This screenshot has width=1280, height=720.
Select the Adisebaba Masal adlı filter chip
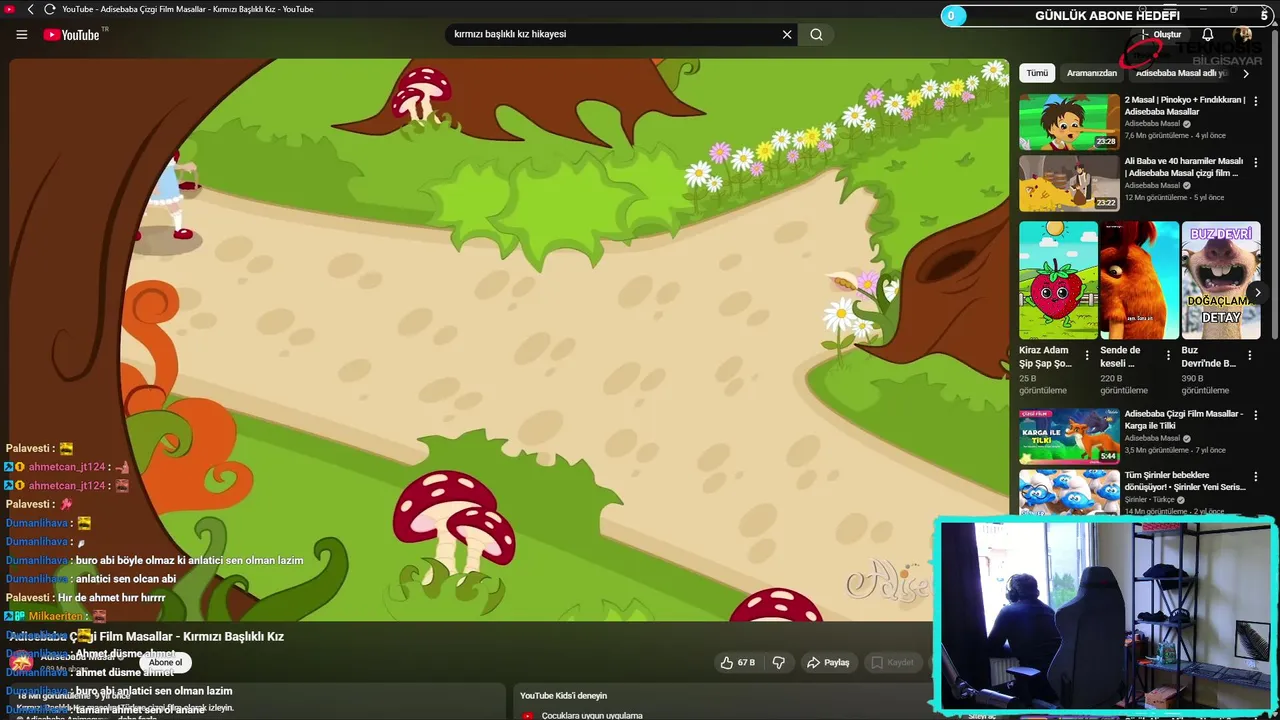(1181, 73)
